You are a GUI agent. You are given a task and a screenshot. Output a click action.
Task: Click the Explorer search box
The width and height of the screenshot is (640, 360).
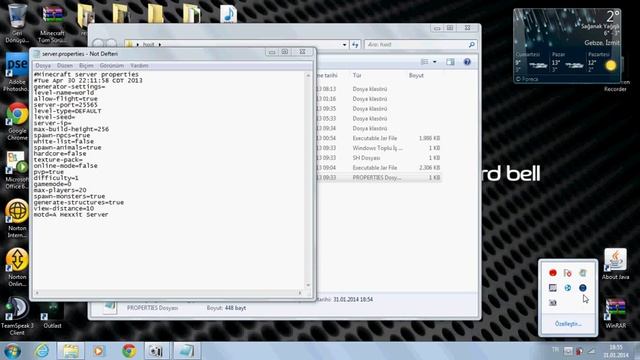(420, 44)
